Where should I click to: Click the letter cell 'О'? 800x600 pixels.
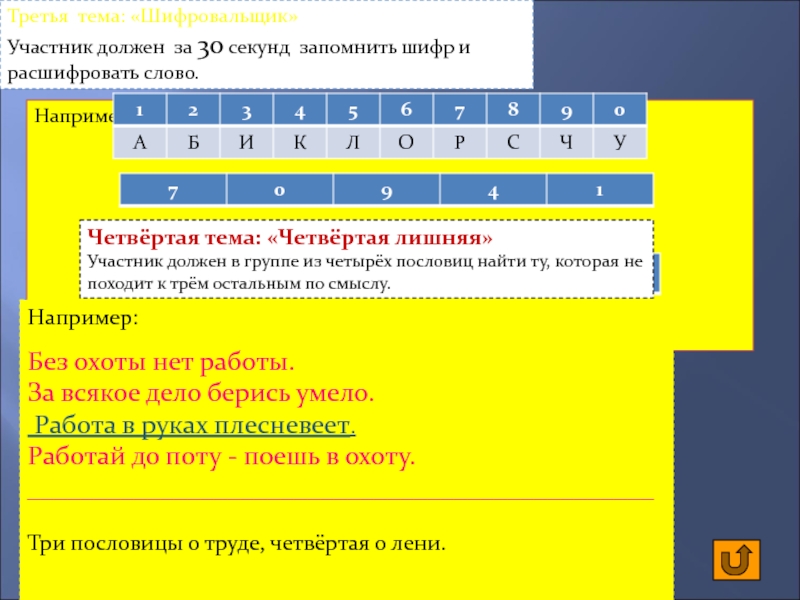point(406,142)
